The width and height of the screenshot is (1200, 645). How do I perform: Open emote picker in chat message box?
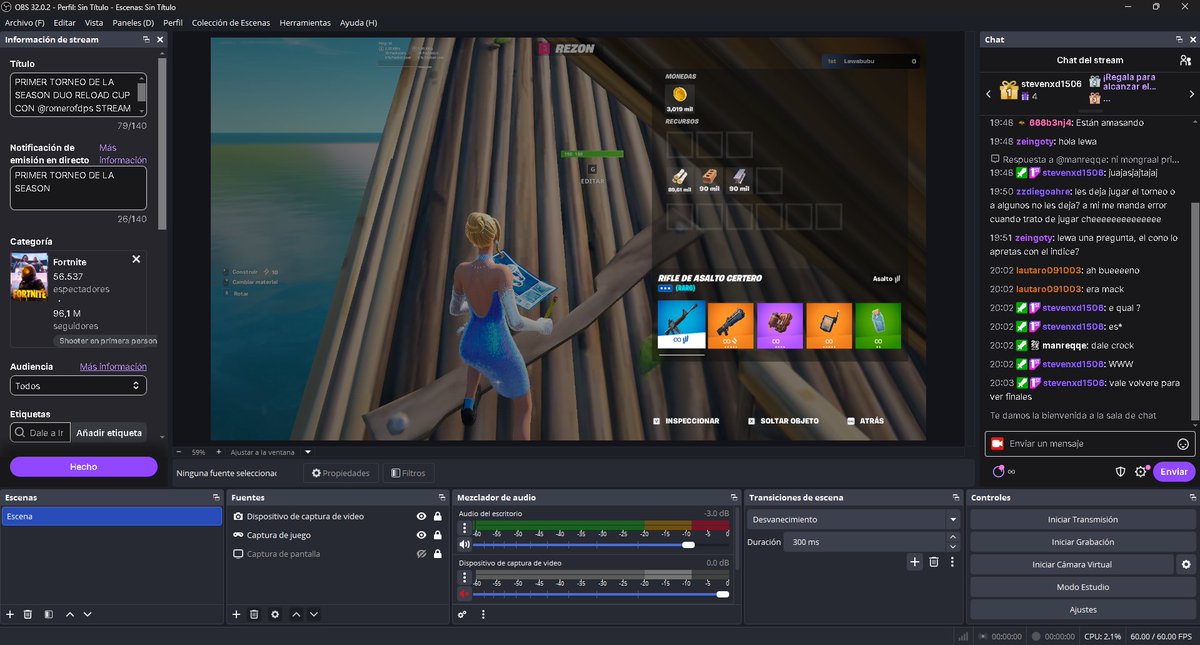(1183, 444)
